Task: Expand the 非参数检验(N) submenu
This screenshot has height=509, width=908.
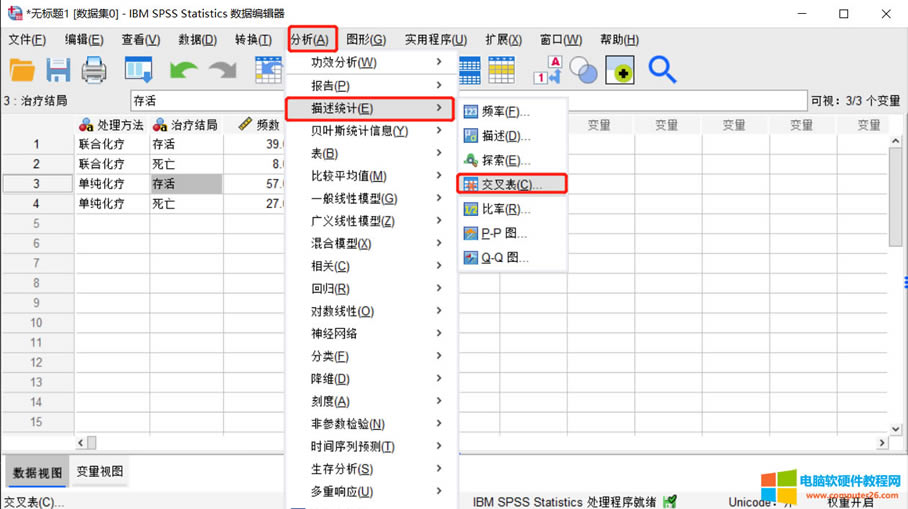Action: click(370, 424)
